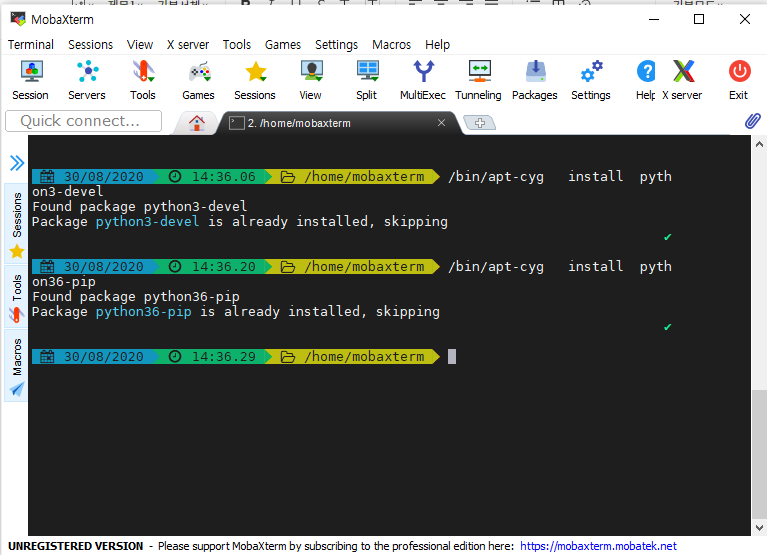Click the red Exit power icon
767x555 pixels.
739,80
